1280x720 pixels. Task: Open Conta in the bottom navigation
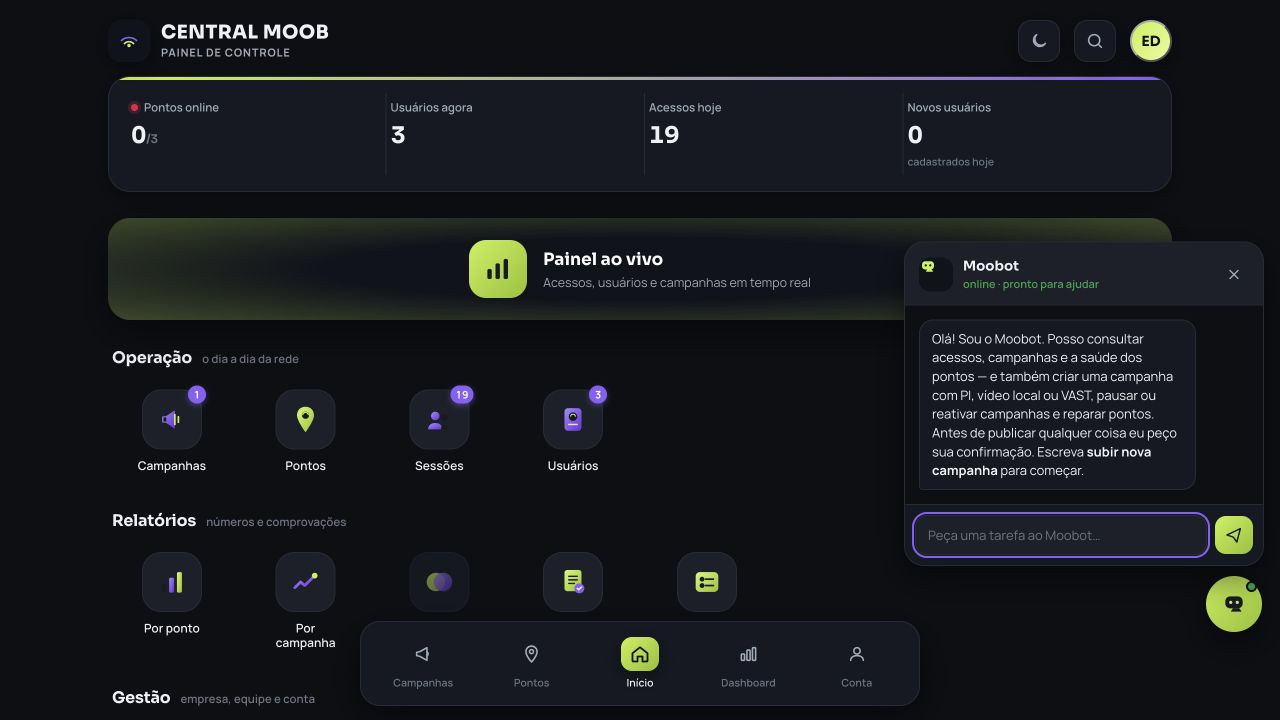(x=856, y=664)
